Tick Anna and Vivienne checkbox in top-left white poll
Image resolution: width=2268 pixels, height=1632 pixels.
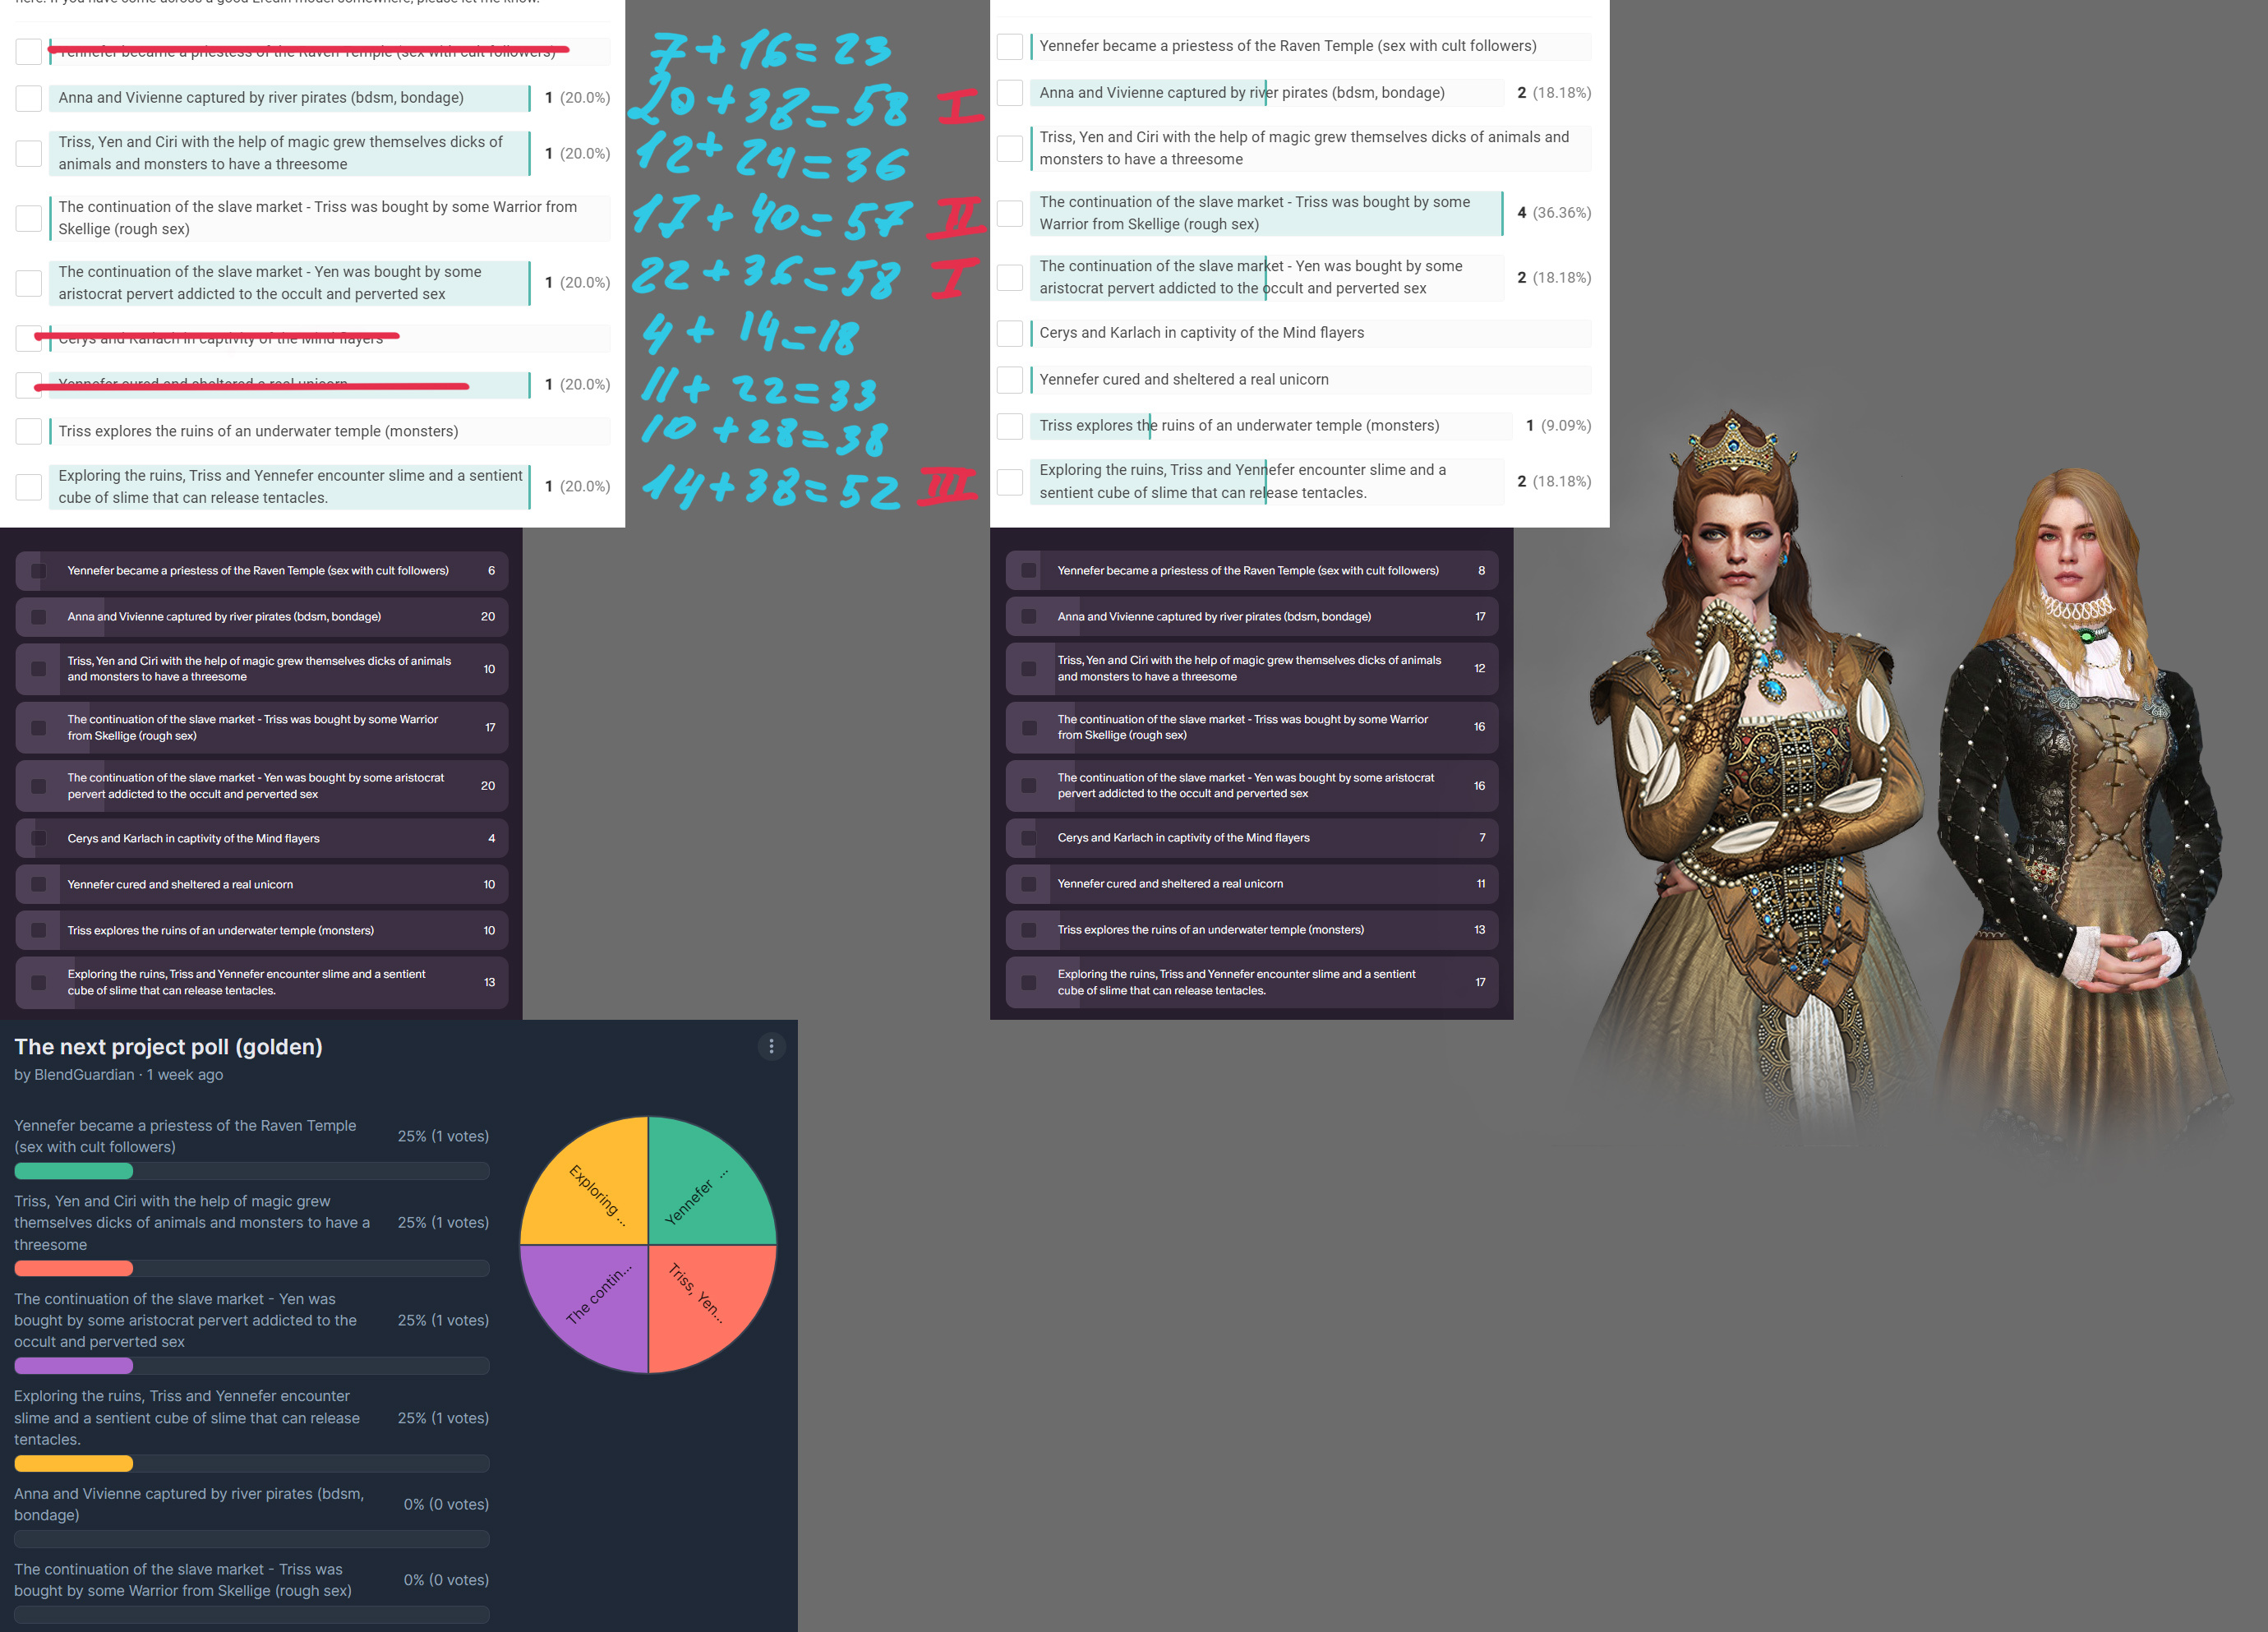pyautogui.click(x=29, y=98)
